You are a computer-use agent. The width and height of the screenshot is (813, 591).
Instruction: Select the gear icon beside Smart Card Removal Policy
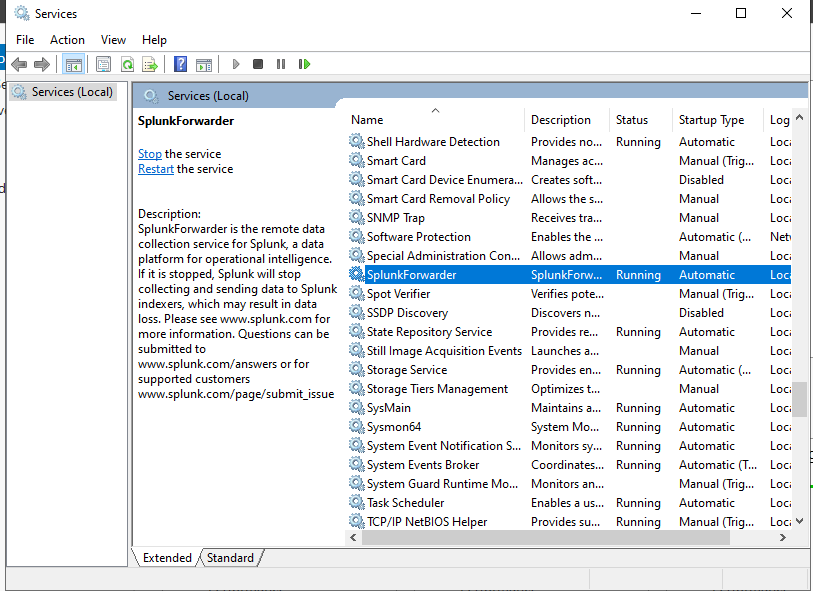(x=356, y=198)
